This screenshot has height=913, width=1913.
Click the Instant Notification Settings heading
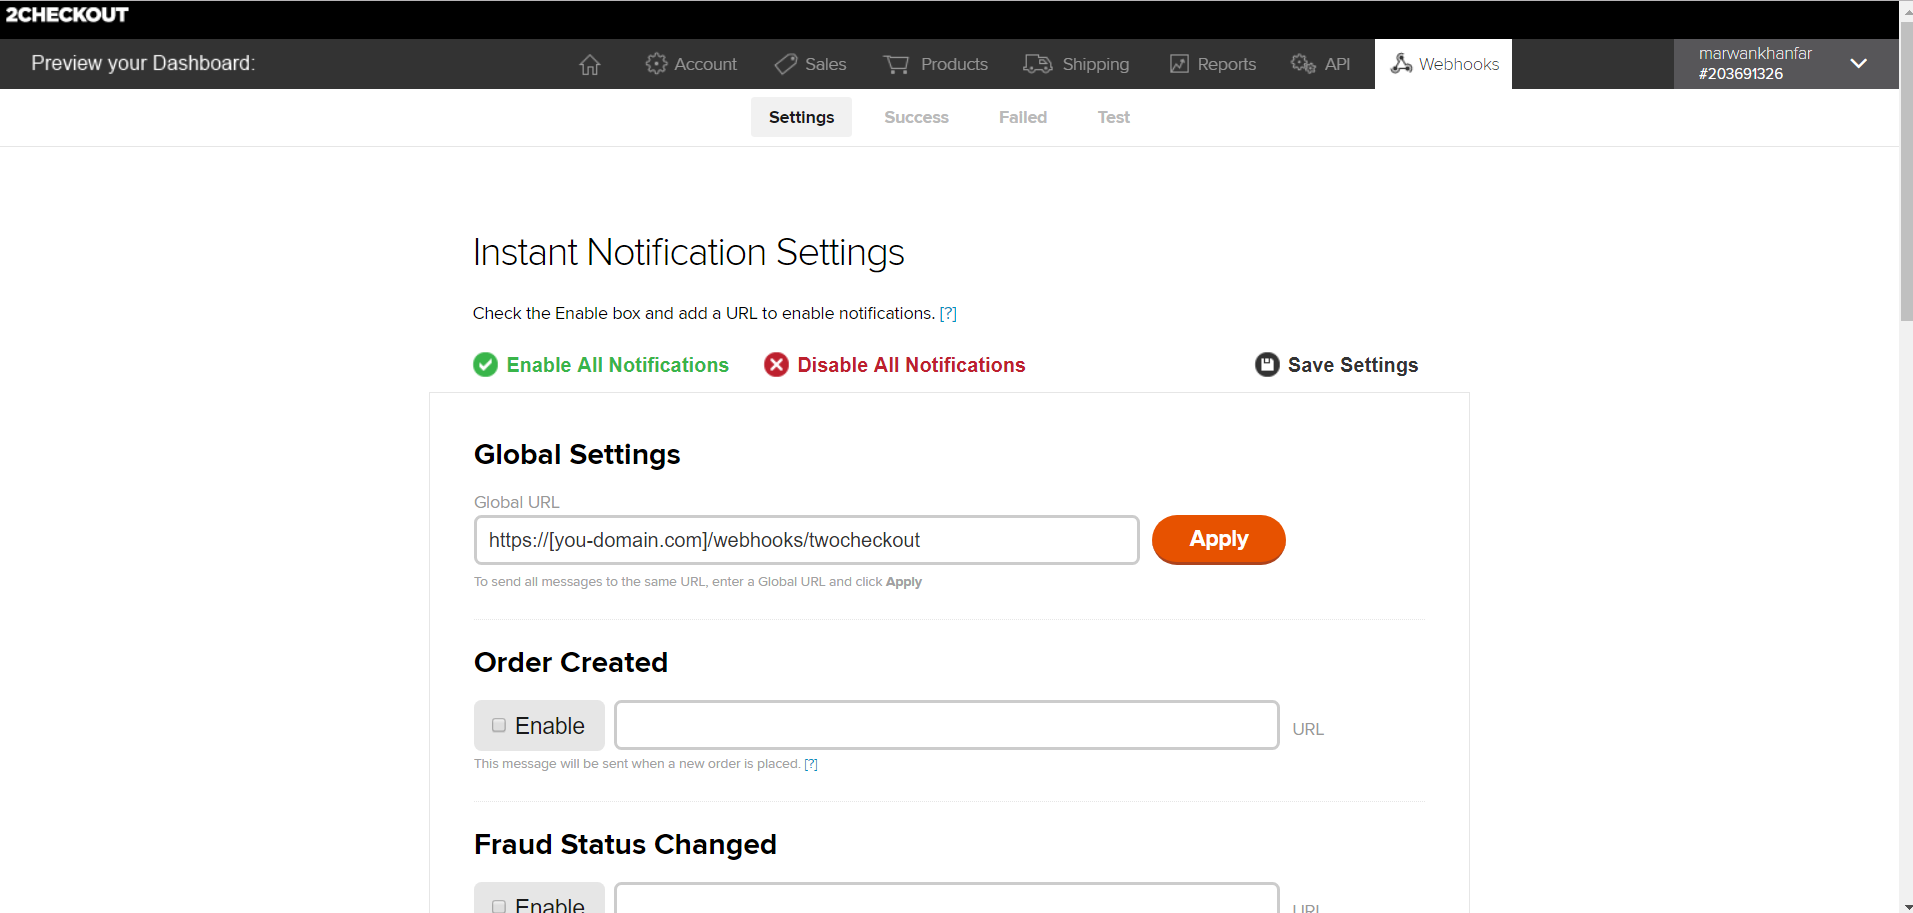688,252
